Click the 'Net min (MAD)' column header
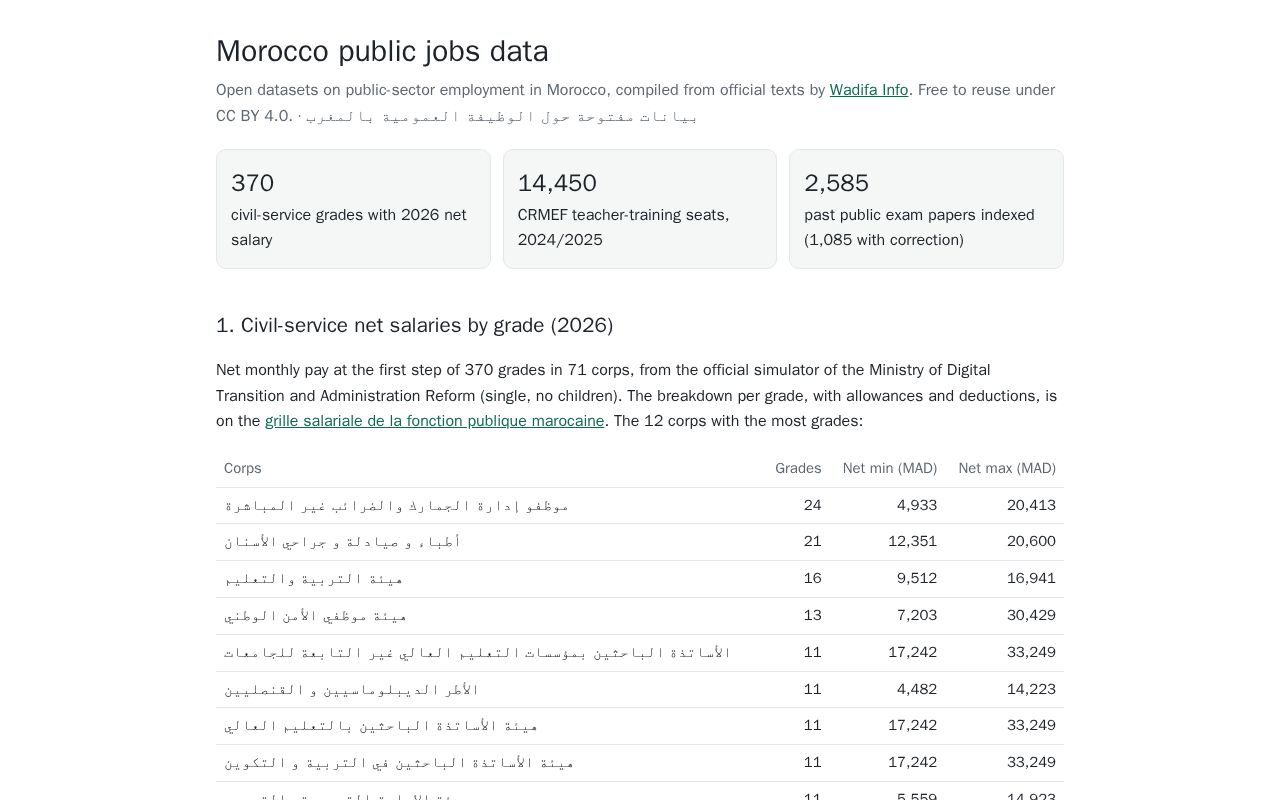This screenshot has width=1280, height=800. point(890,468)
